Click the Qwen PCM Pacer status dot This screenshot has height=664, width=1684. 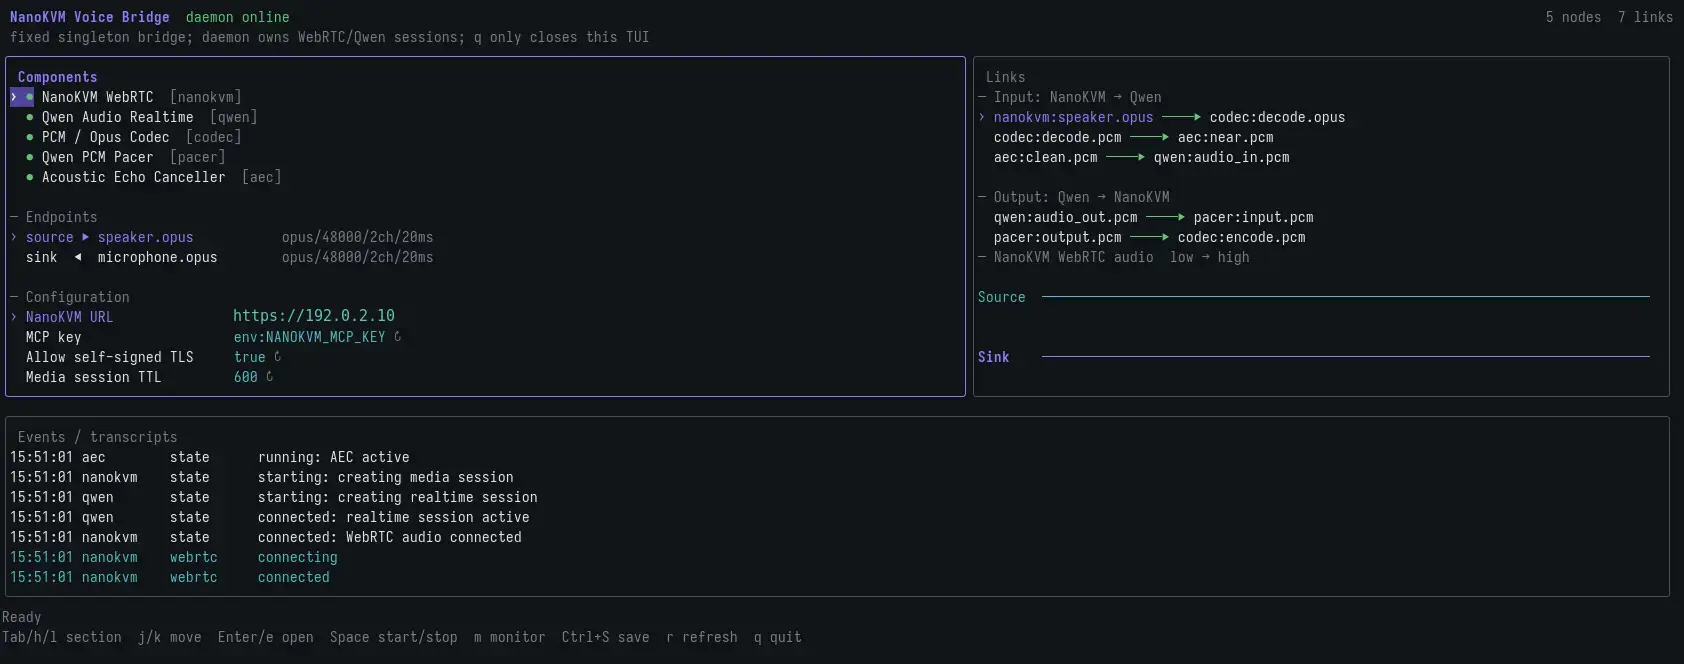(30, 157)
